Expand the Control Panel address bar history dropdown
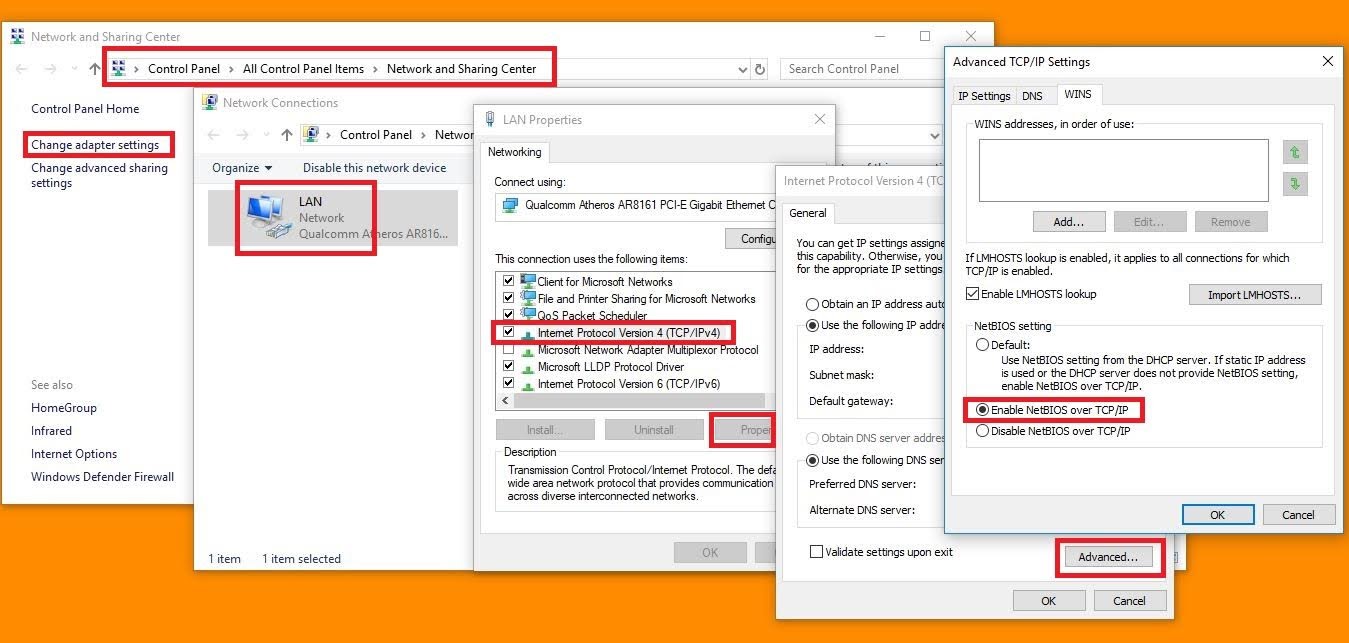The width and height of the screenshot is (1349, 643). [x=742, y=69]
